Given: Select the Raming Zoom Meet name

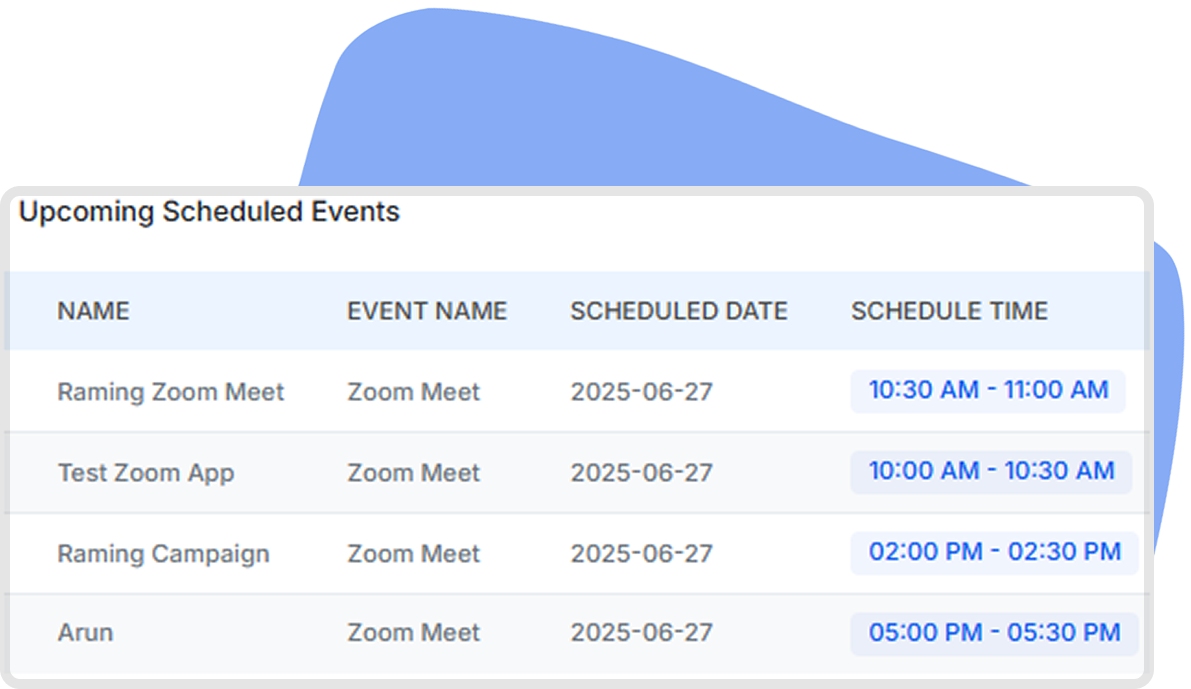Looking at the screenshot, I should point(171,392).
